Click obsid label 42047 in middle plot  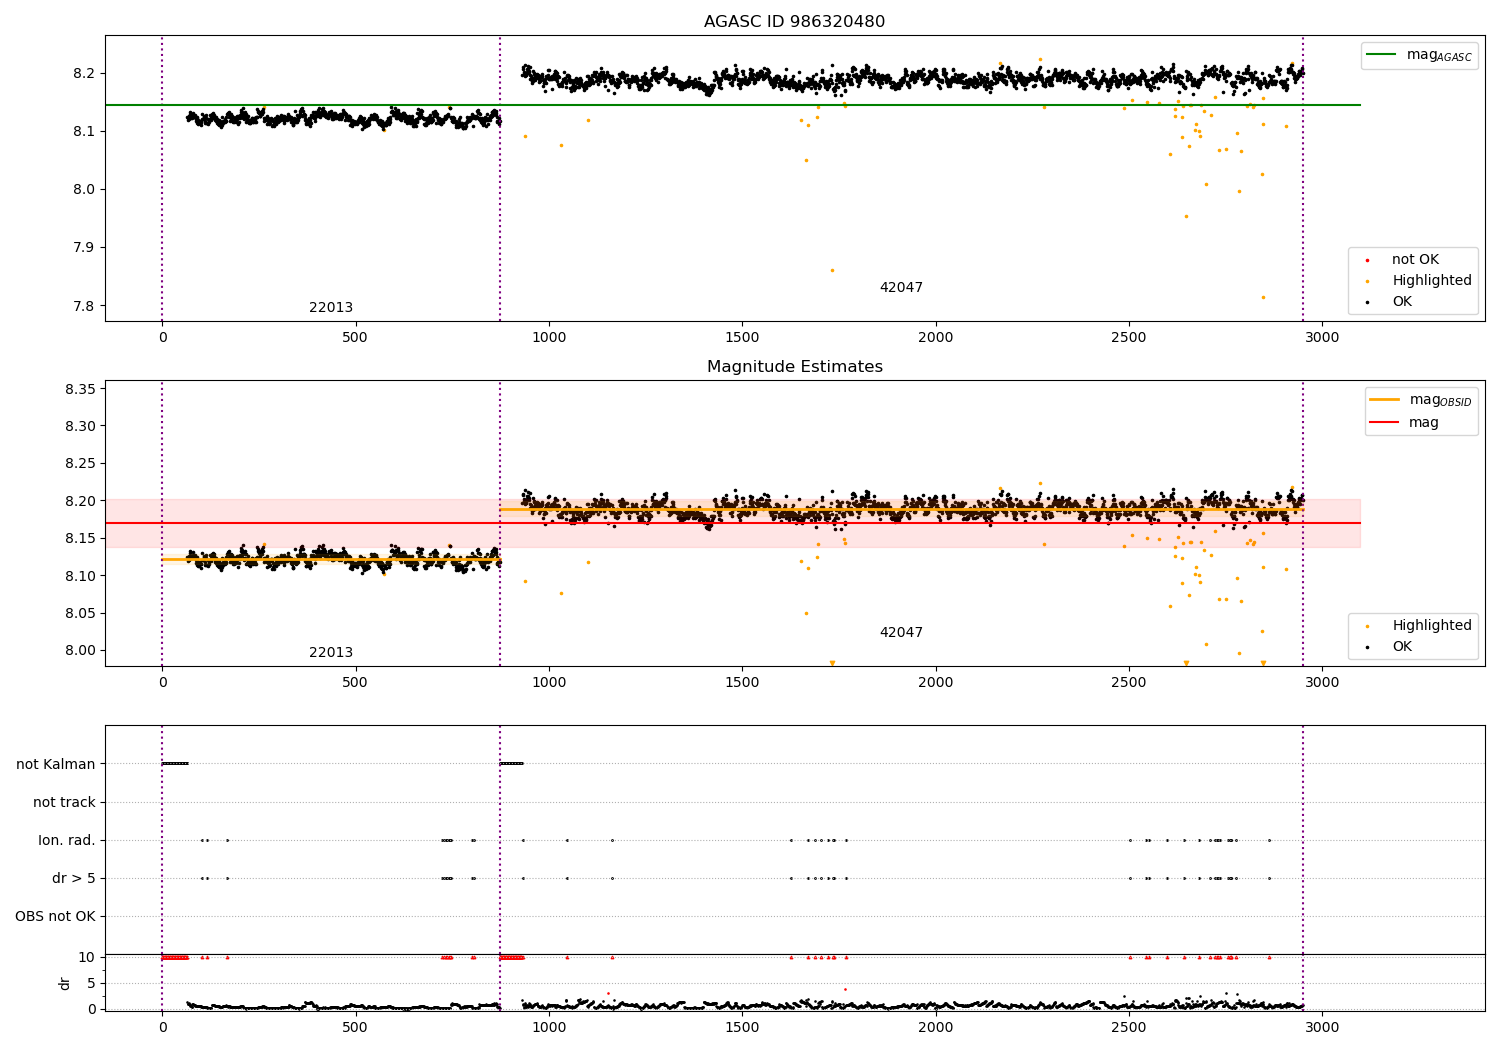pyautogui.click(x=901, y=633)
